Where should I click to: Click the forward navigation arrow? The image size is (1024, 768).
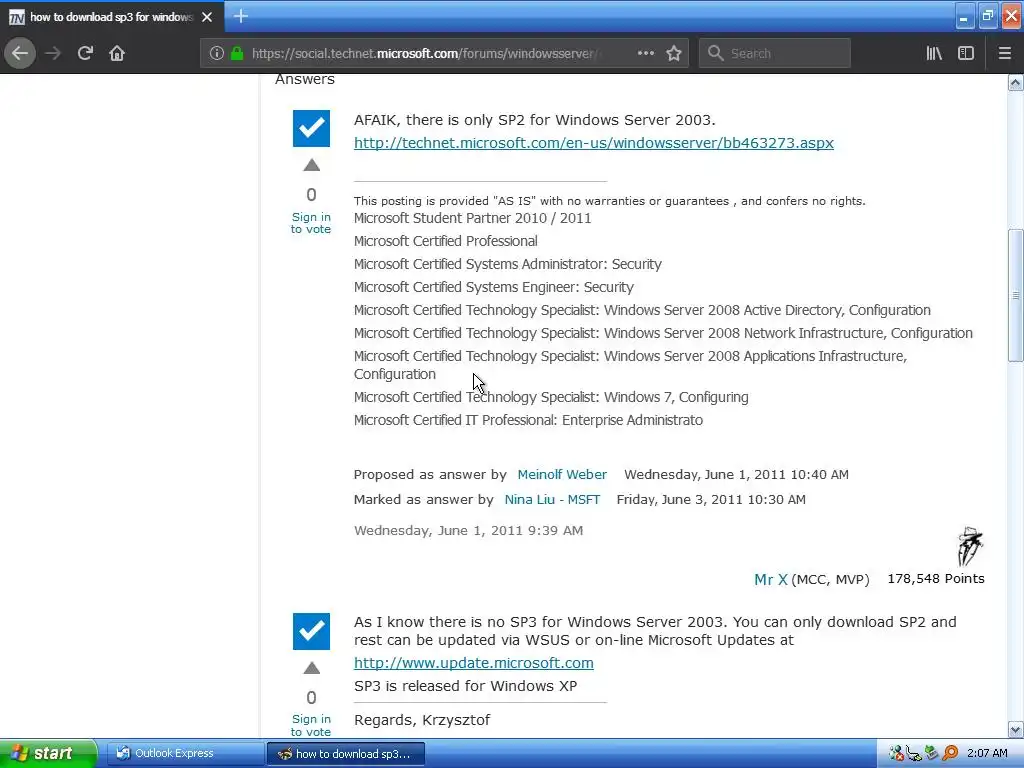(53, 53)
